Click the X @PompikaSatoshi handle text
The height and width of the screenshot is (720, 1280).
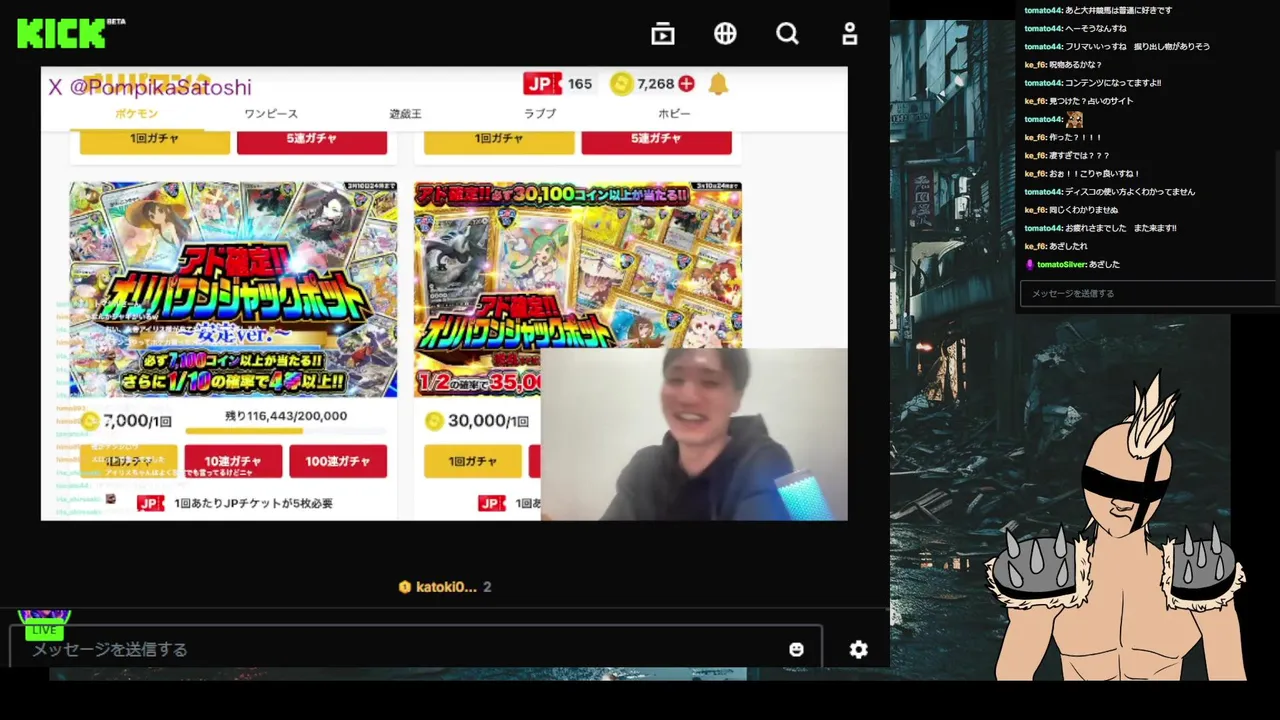click(150, 87)
